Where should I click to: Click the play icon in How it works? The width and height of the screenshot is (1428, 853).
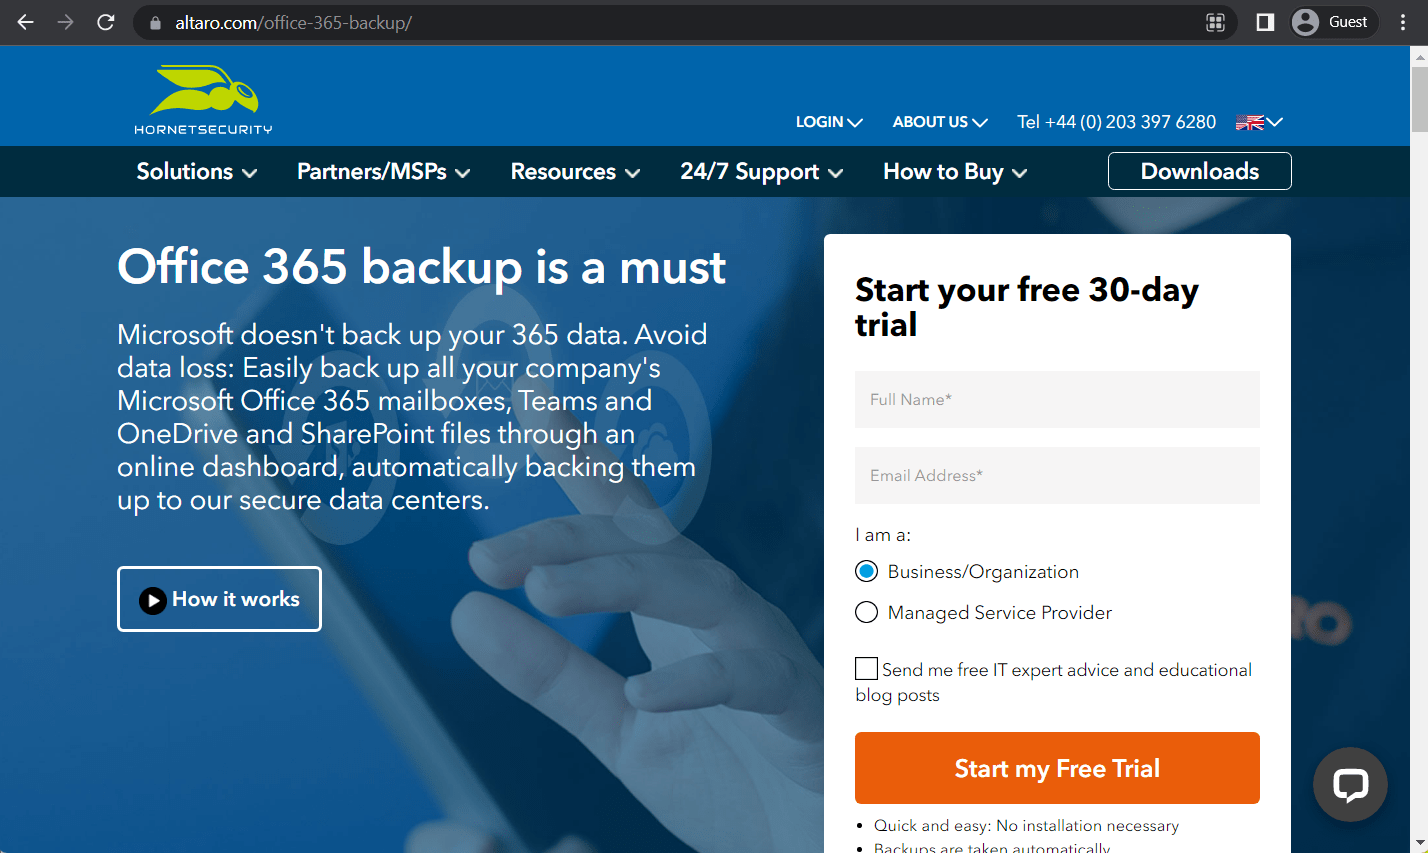click(152, 599)
